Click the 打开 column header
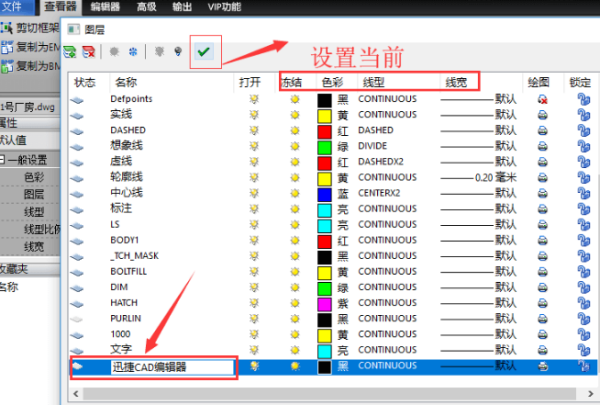 (x=250, y=82)
